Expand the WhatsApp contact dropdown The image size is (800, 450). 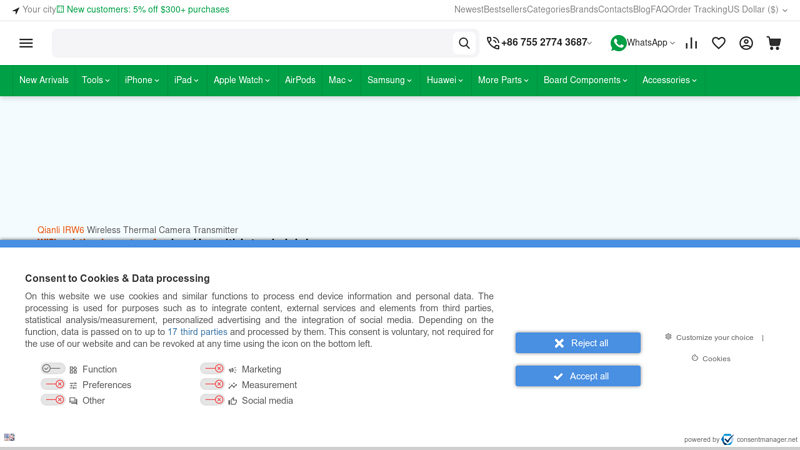(672, 43)
